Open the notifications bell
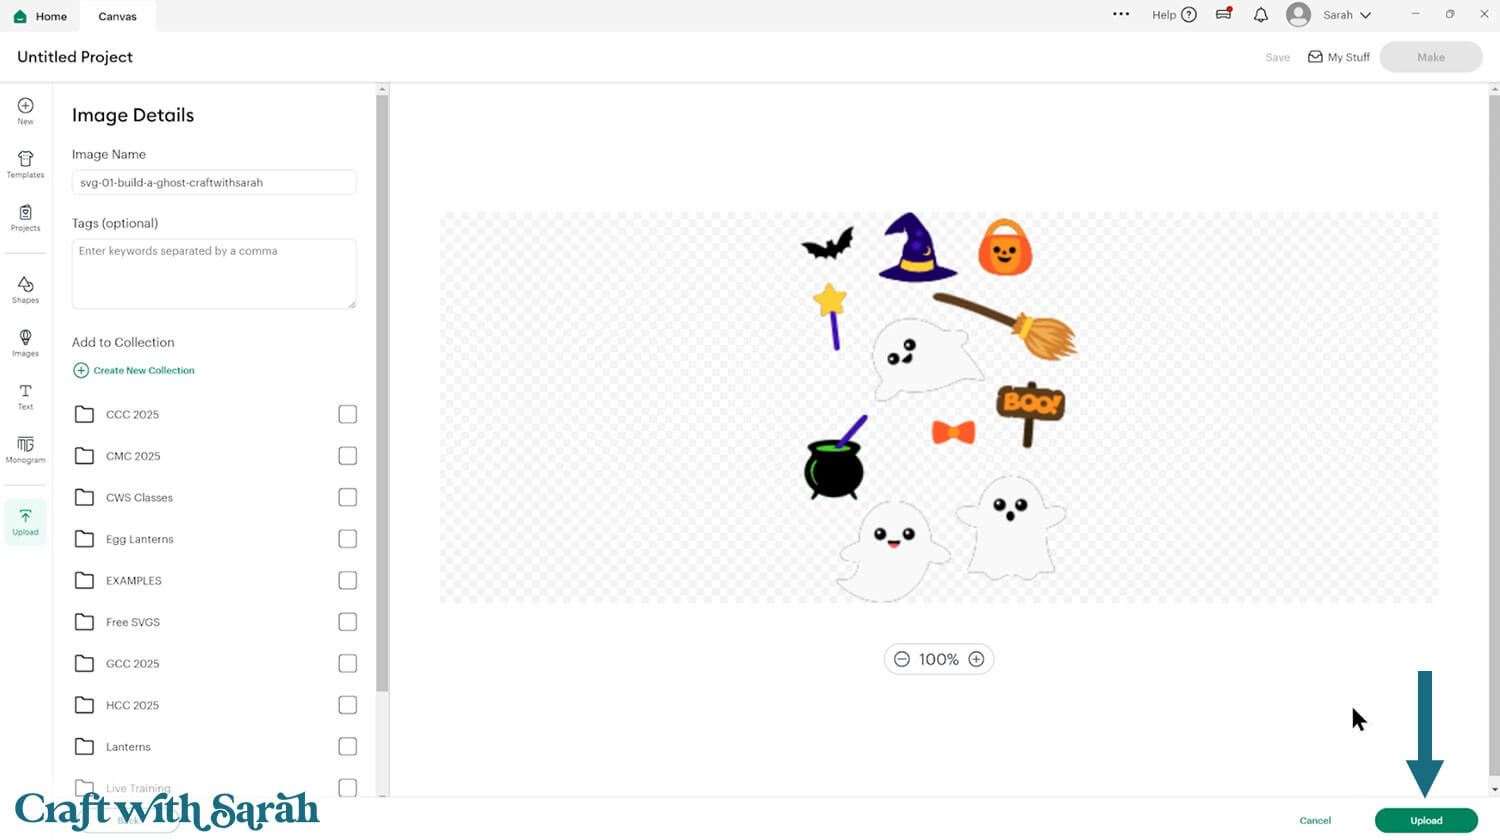This screenshot has width=1500, height=840. pyautogui.click(x=1260, y=15)
